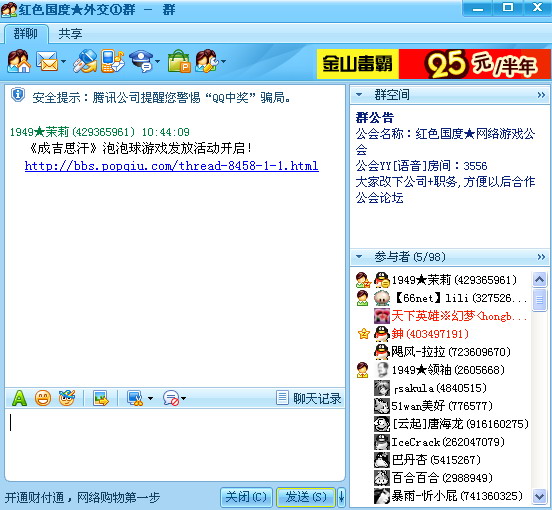Click the member list scrollbar thumb
The image size is (552, 510).
[539, 300]
